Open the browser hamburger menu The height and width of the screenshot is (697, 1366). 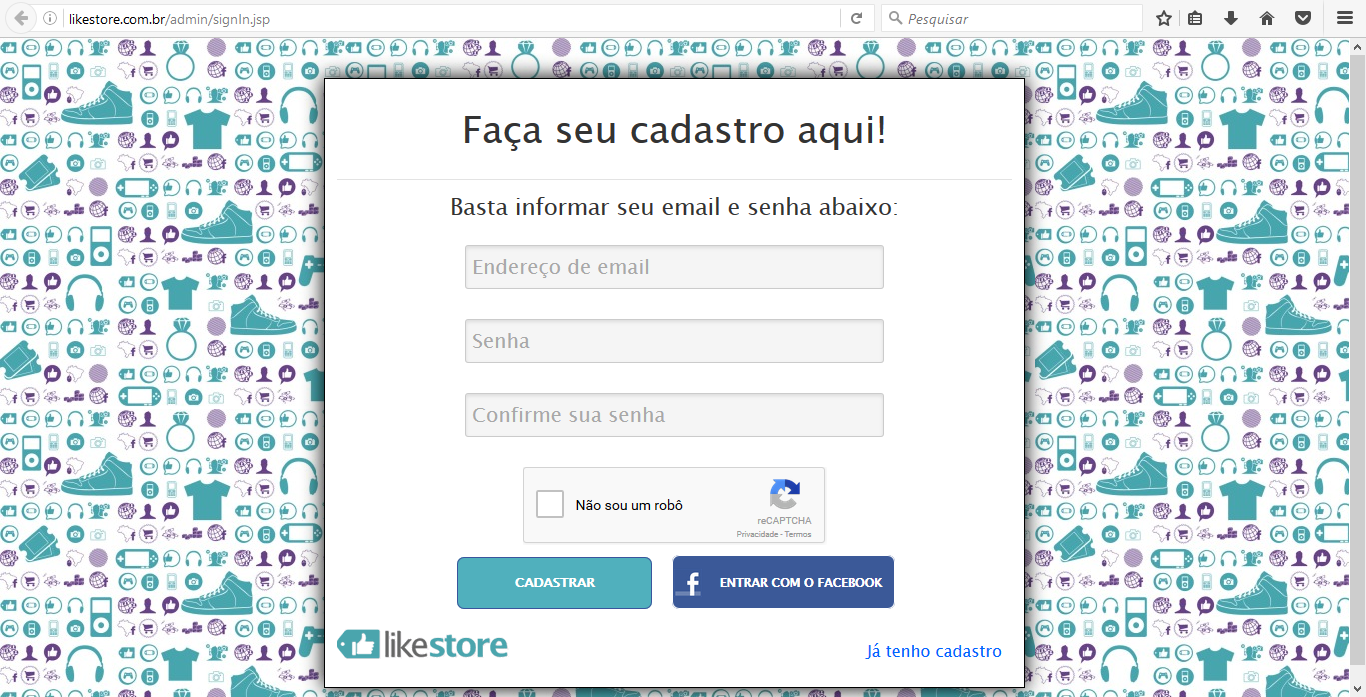pos(1344,19)
